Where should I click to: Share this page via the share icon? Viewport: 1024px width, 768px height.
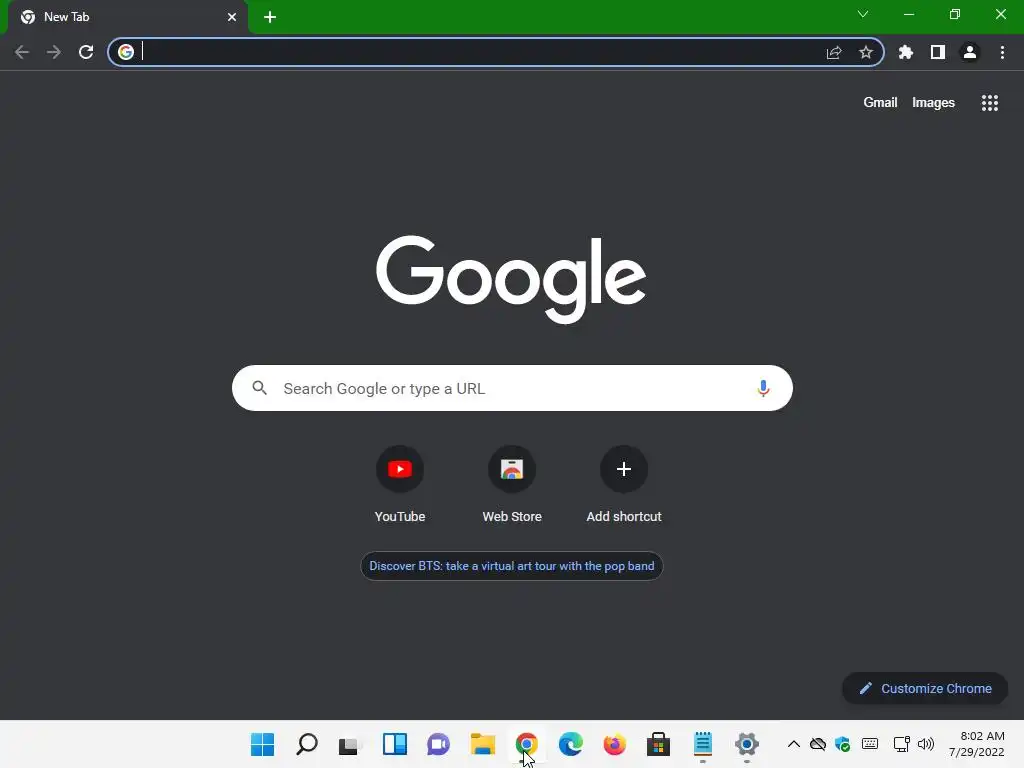(x=834, y=52)
